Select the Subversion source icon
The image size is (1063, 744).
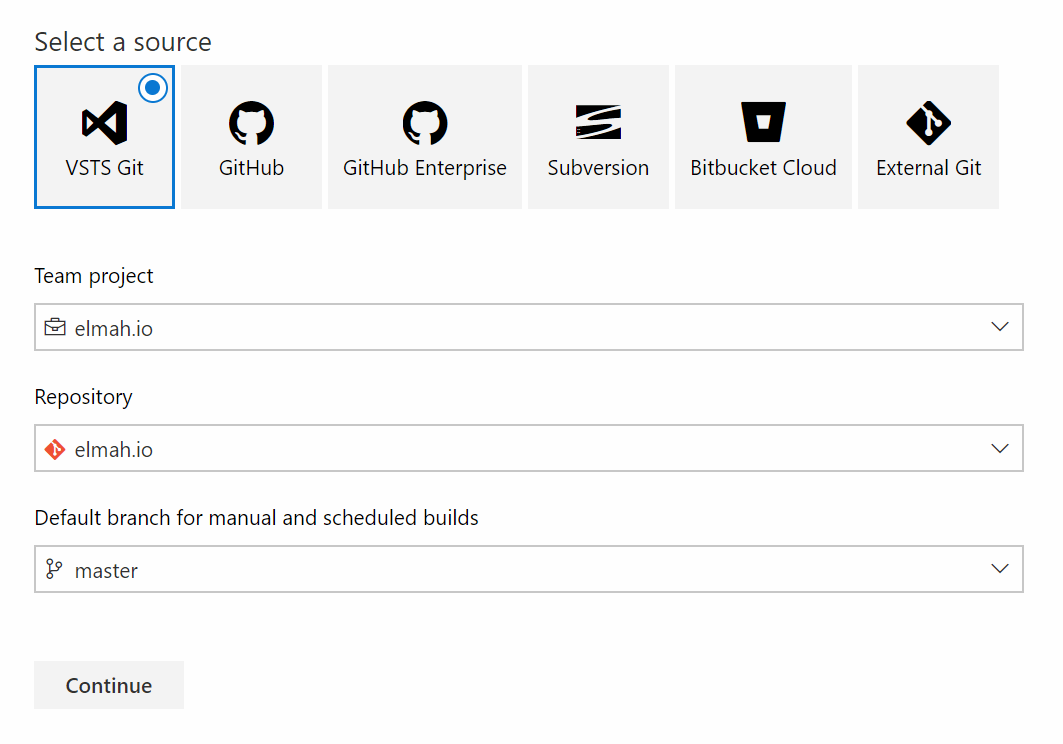point(597,123)
